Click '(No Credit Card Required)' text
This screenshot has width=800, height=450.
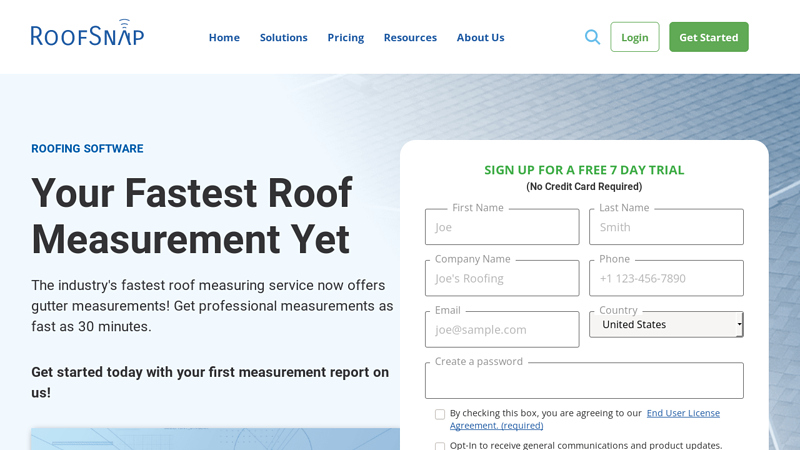(x=584, y=187)
